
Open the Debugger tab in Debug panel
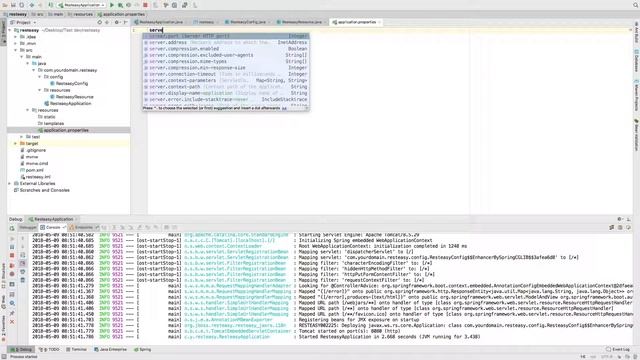point(27,227)
